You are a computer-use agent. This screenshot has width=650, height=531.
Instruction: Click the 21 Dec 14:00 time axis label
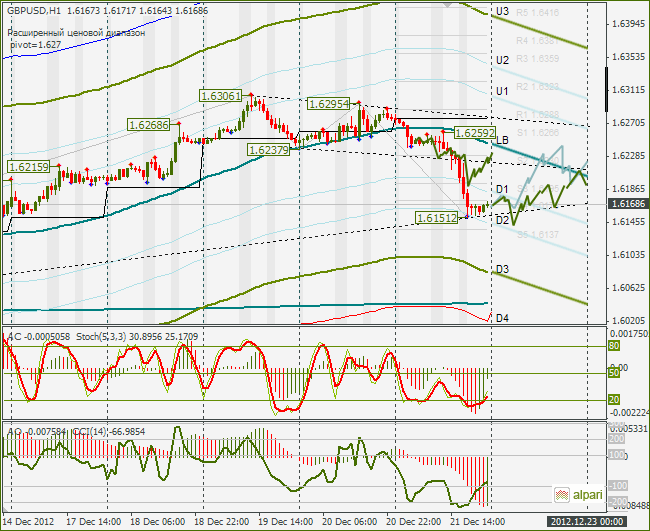pyautogui.click(x=478, y=521)
